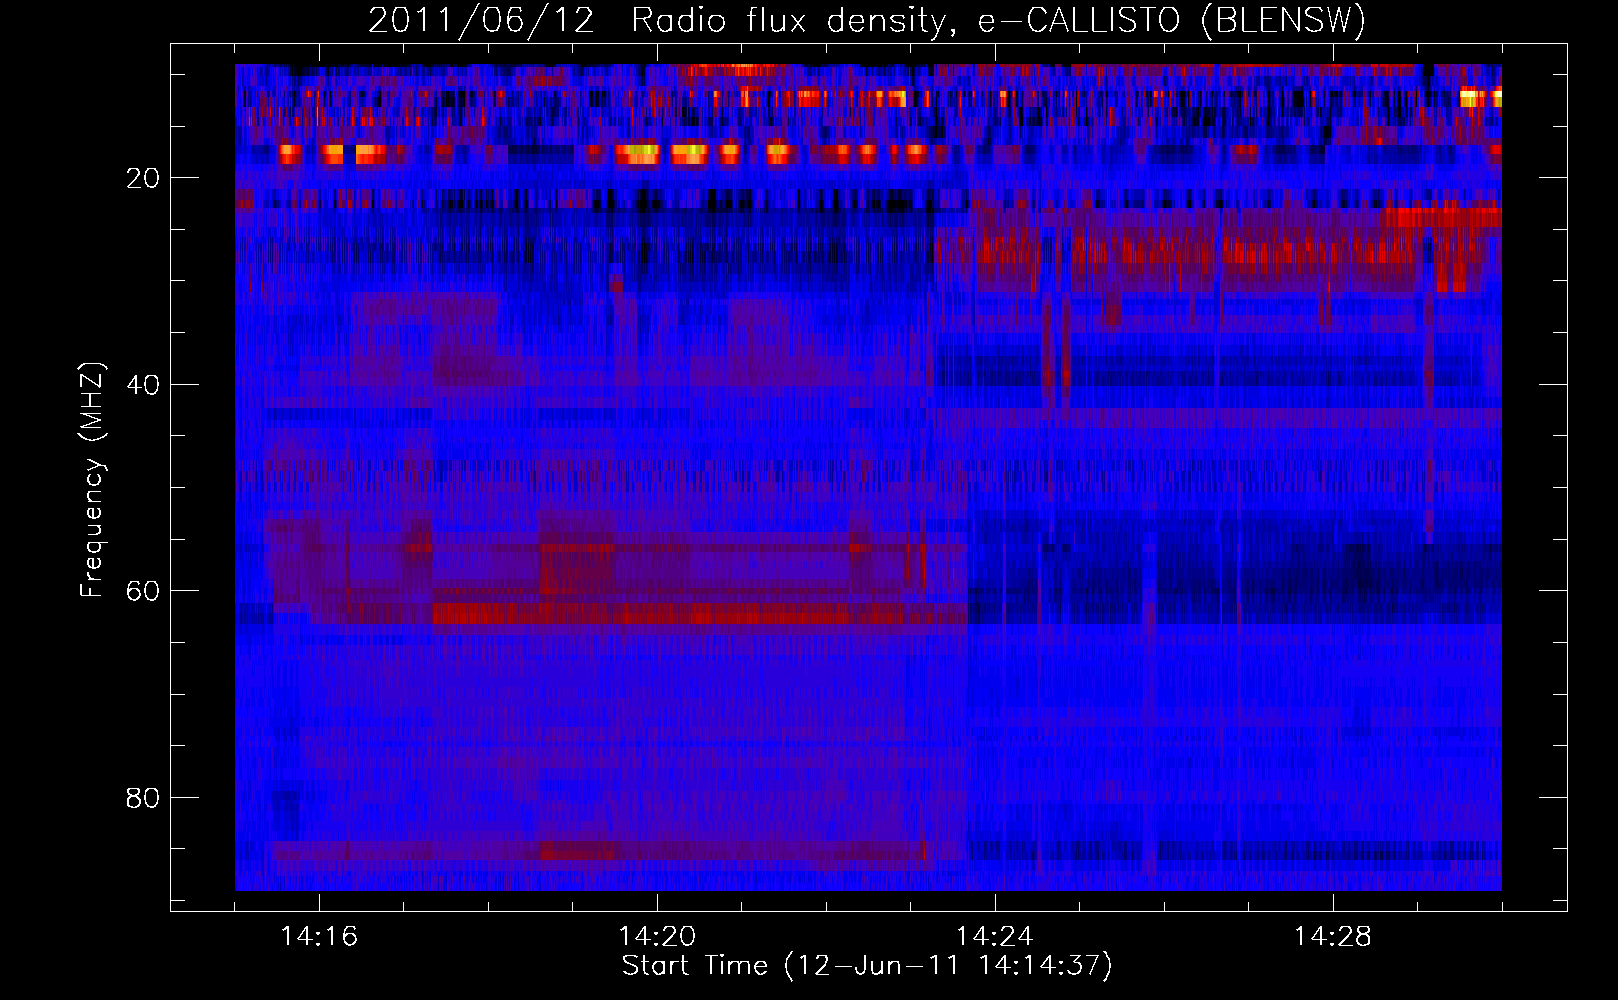This screenshot has width=1618, height=1000.
Task: Click the 14:24 time tick label
Action: [995, 937]
